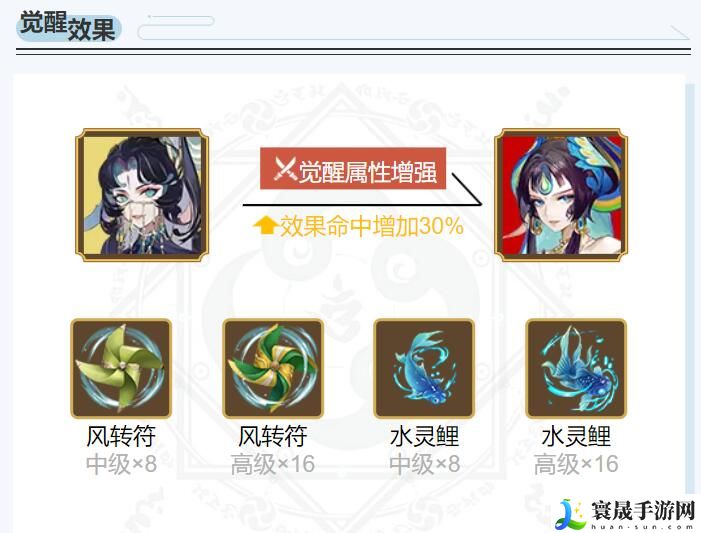Click the 高级×16 label under 风转符
The width and height of the screenshot is (701, 533).
pyautogui.click(x=273, y=464)
